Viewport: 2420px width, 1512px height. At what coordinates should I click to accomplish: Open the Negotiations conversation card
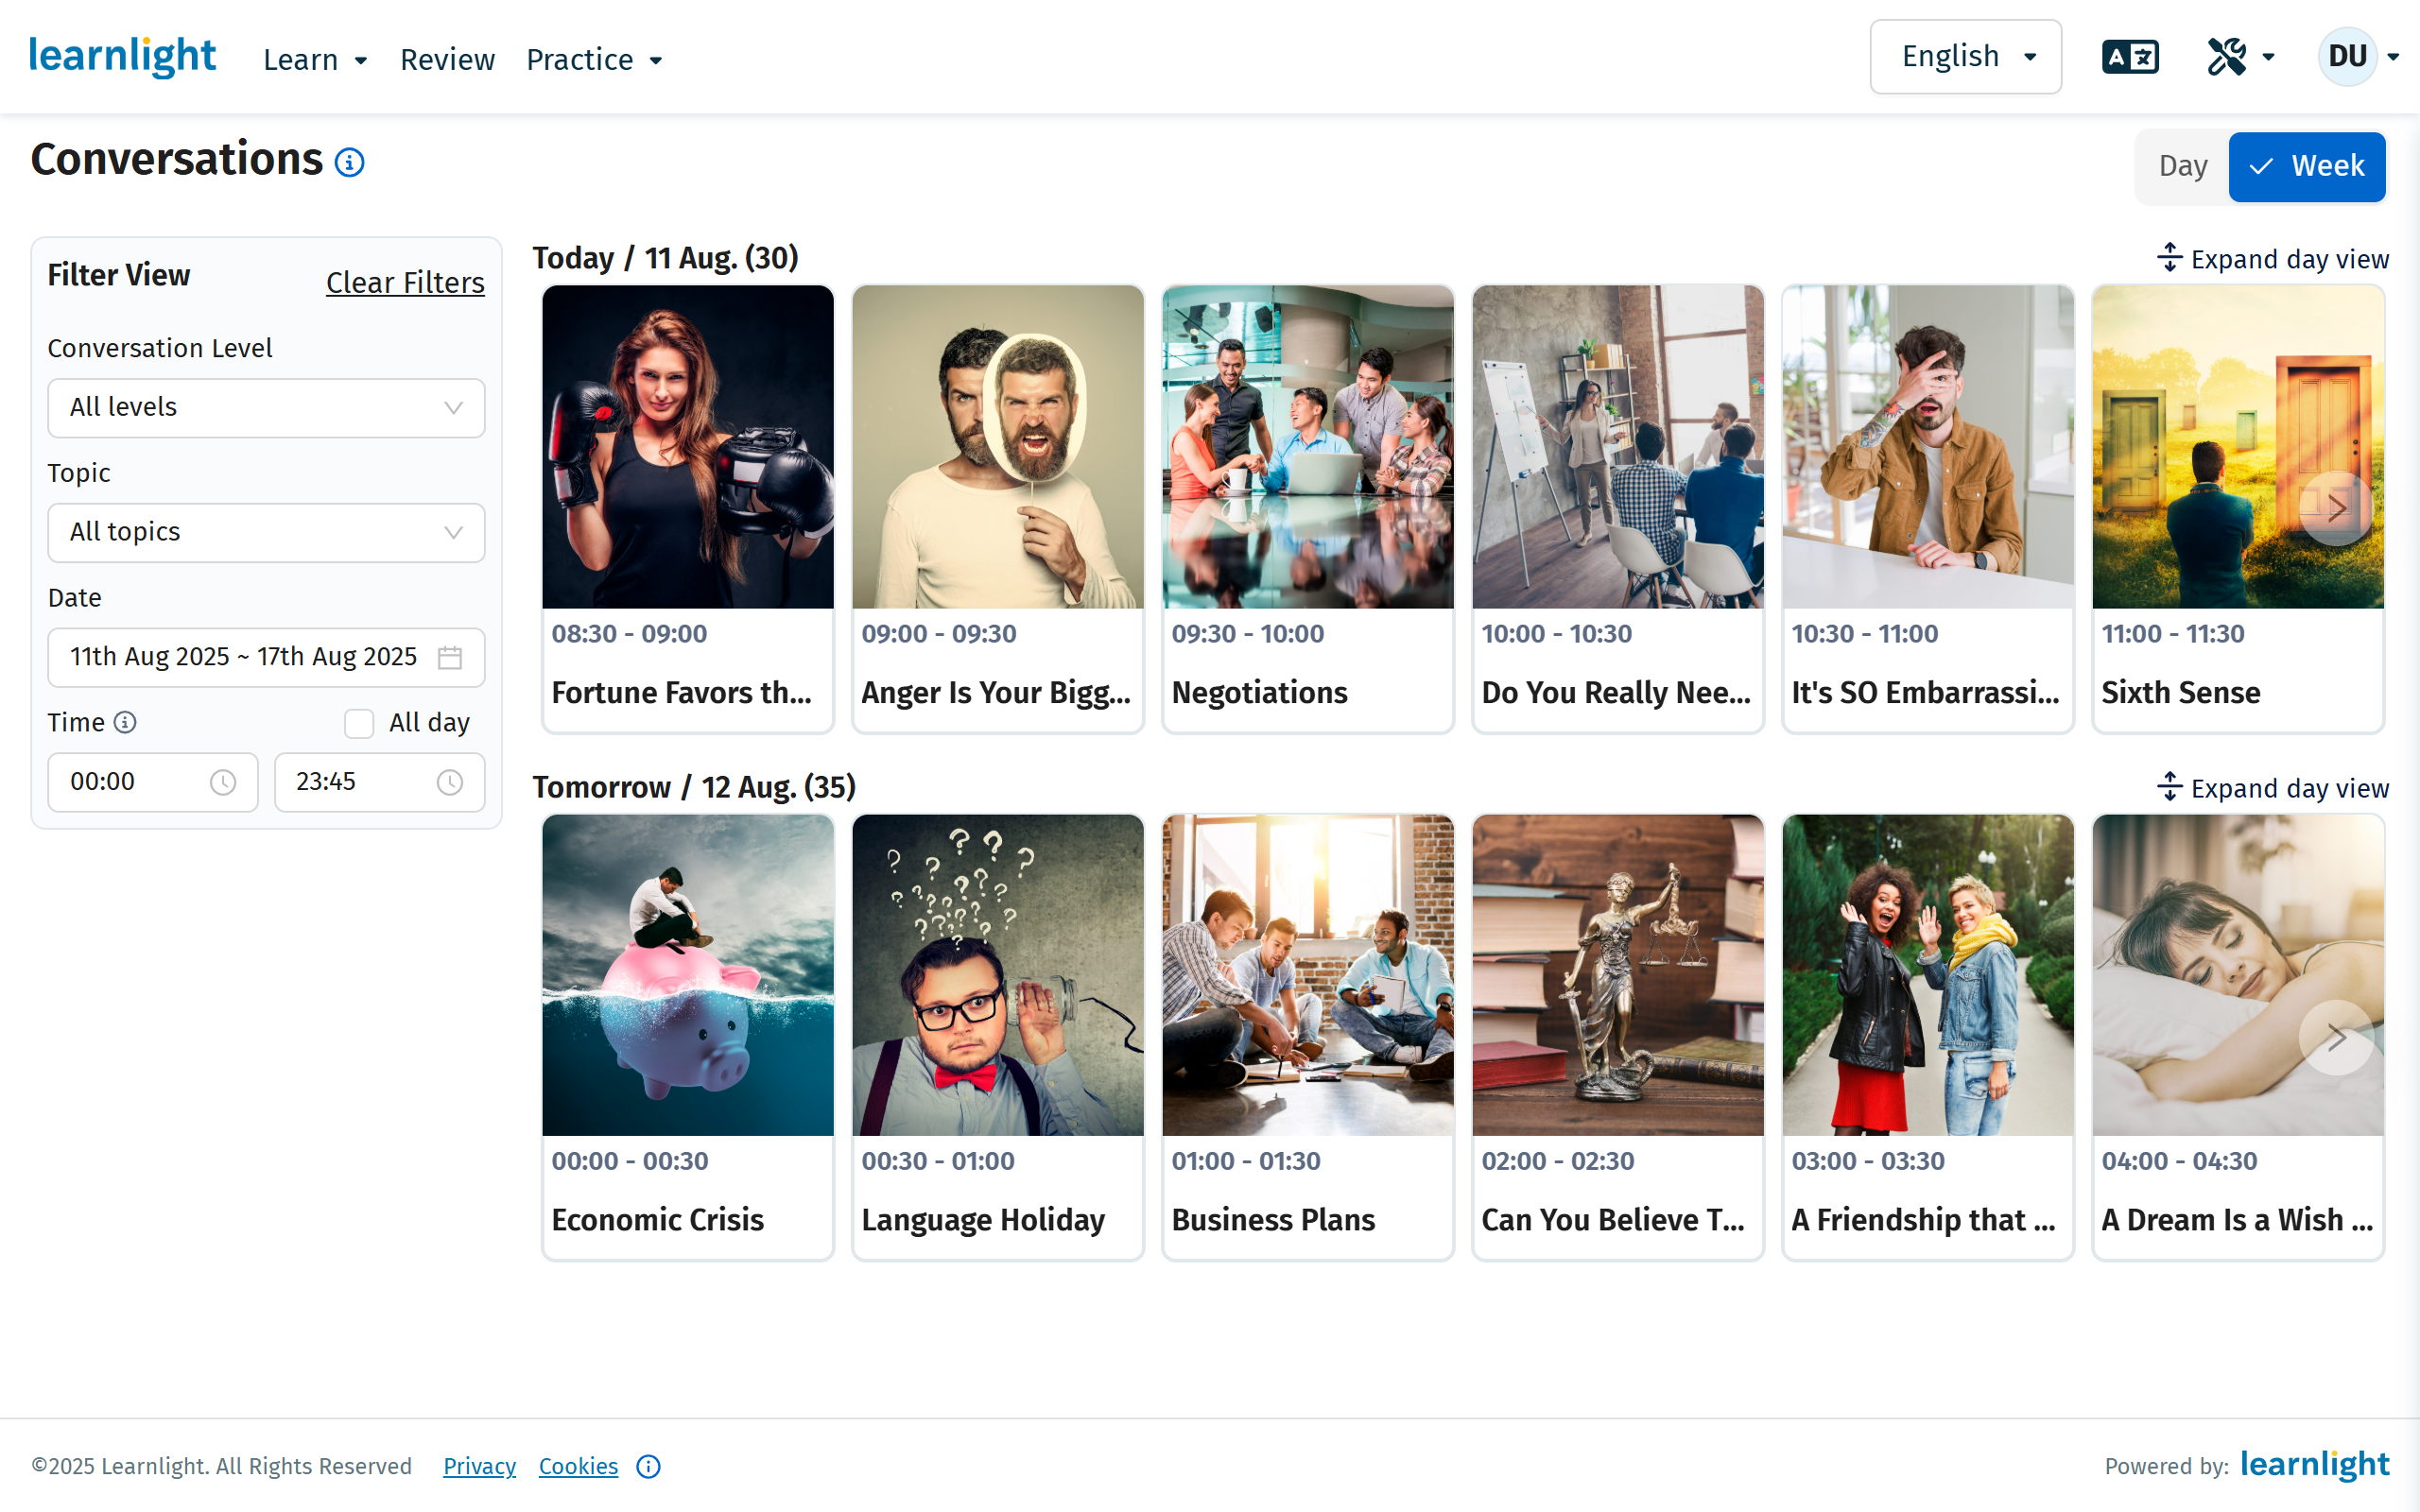click(1307, 508)
